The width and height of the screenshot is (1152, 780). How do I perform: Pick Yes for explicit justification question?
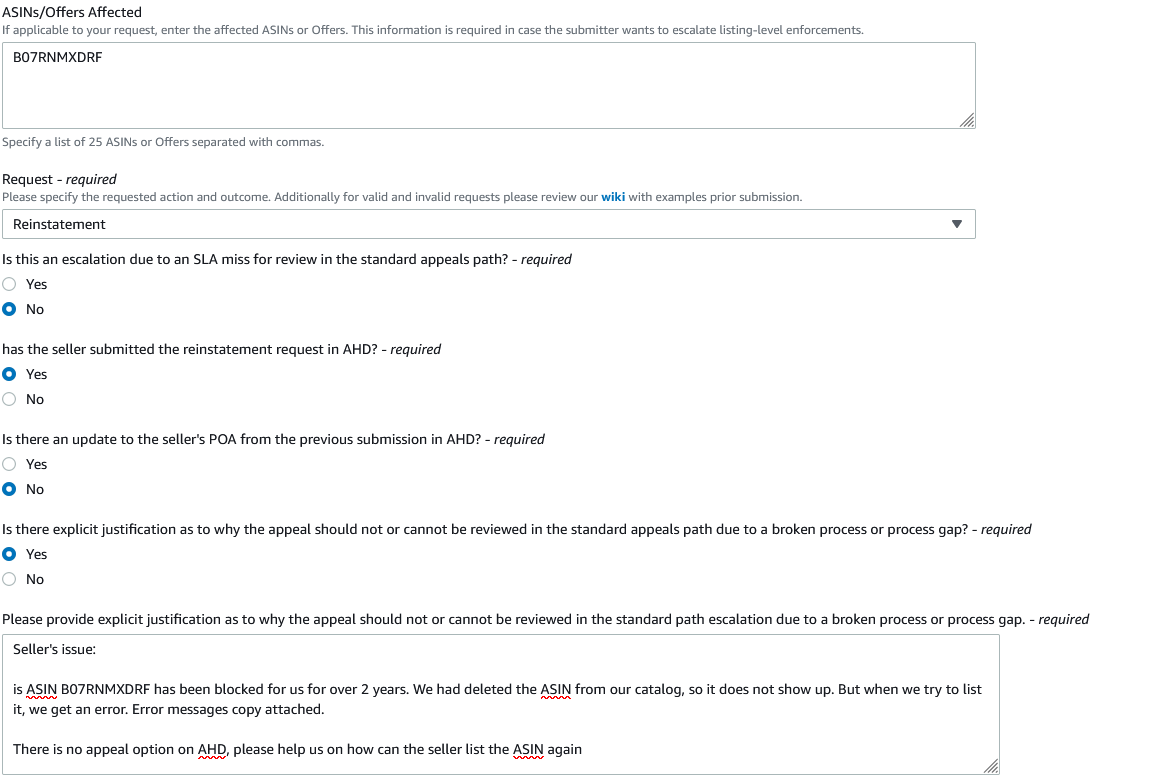[10, 555]
